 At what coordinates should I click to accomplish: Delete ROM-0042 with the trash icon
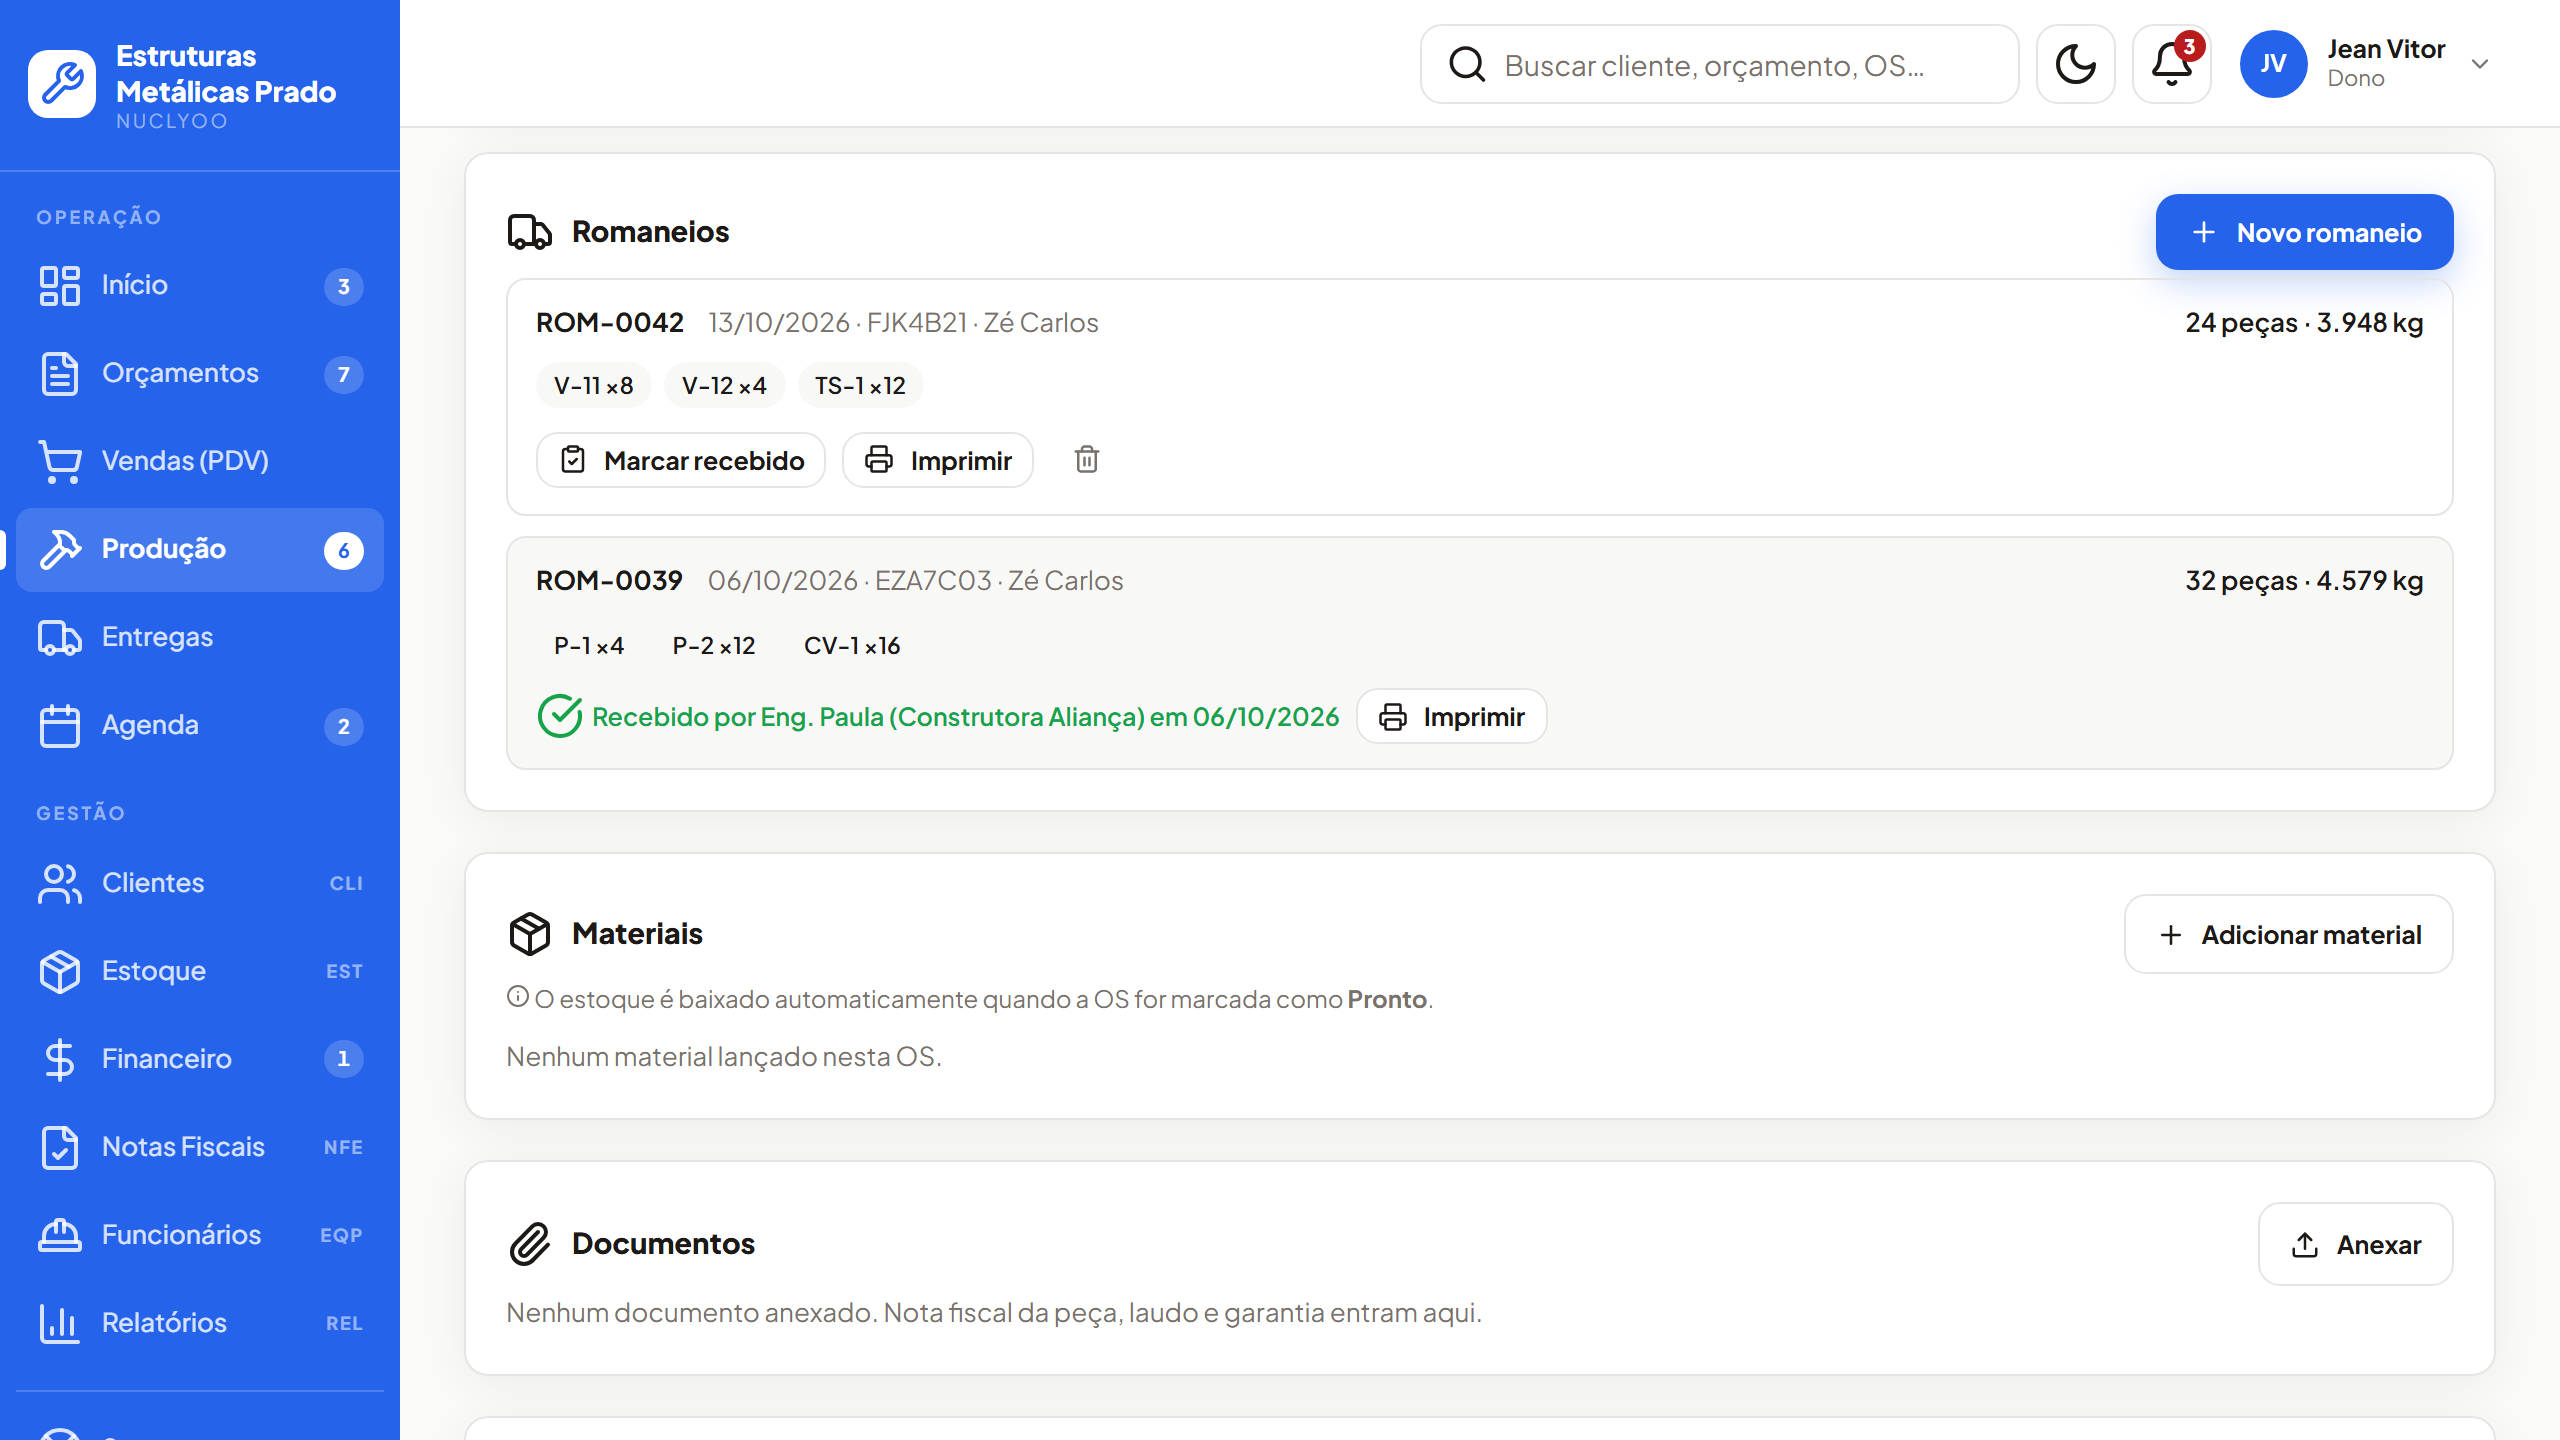[1087, 460]
